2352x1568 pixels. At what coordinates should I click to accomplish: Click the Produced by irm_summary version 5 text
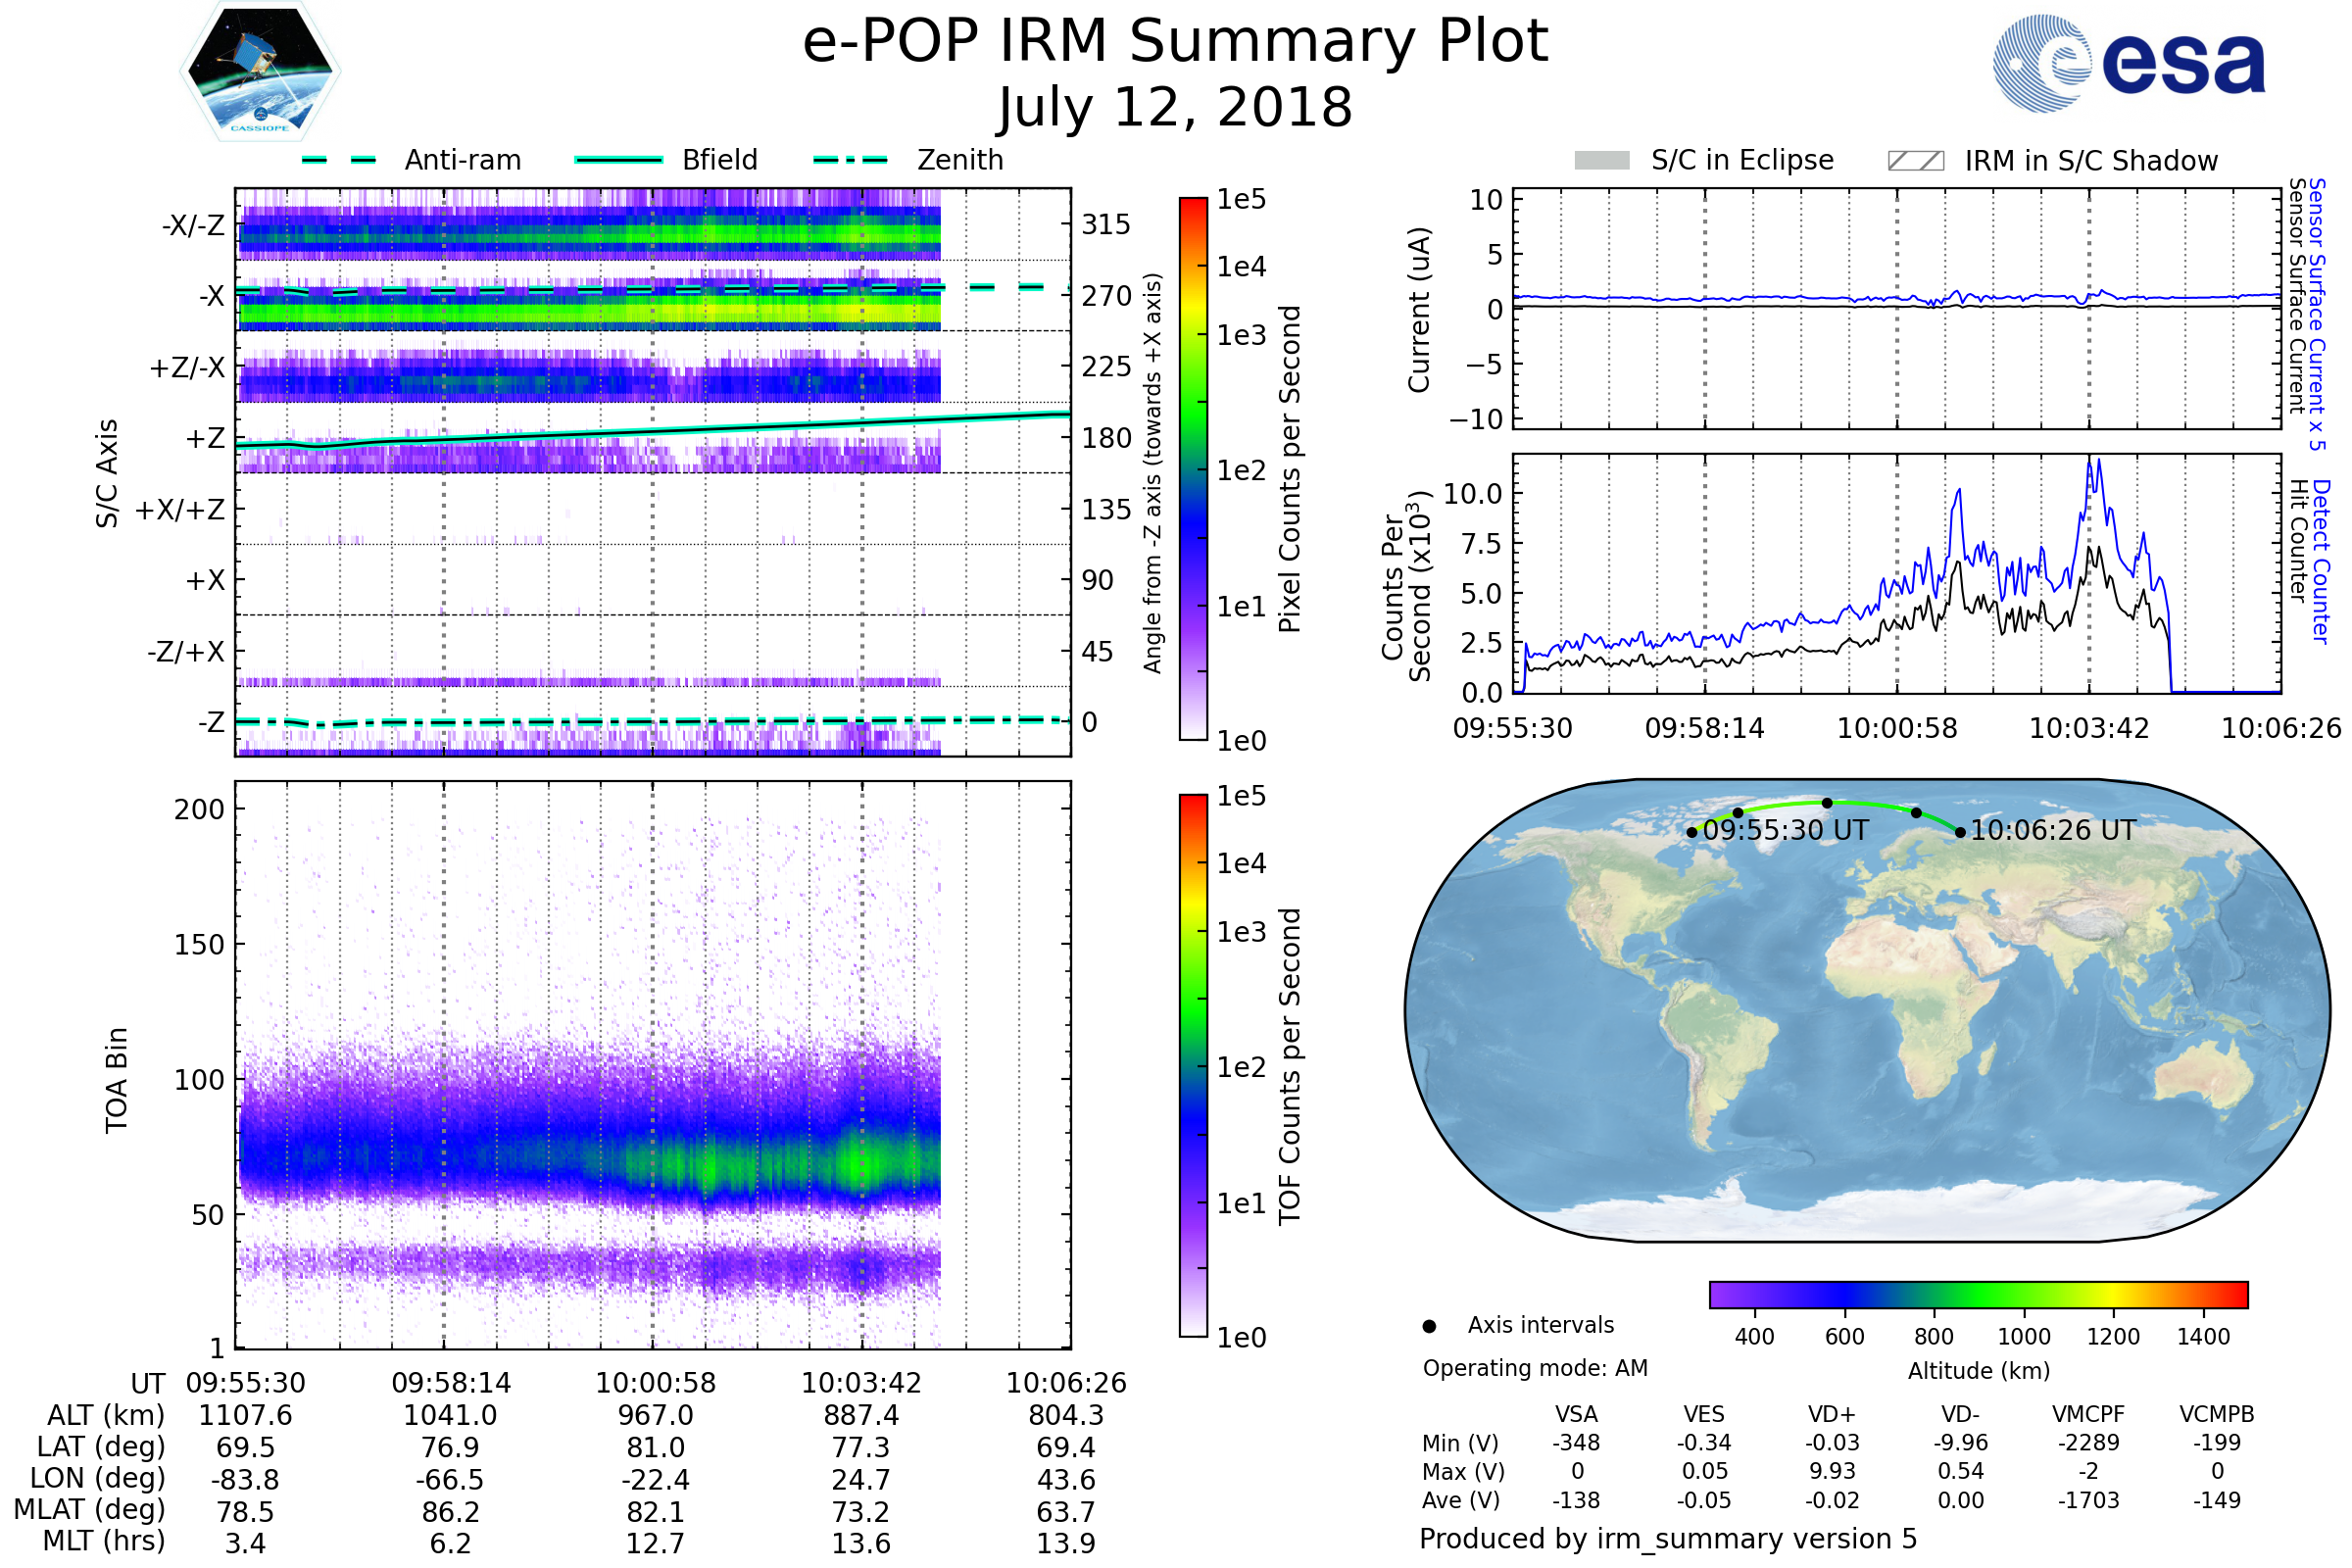[1668, 1538]
